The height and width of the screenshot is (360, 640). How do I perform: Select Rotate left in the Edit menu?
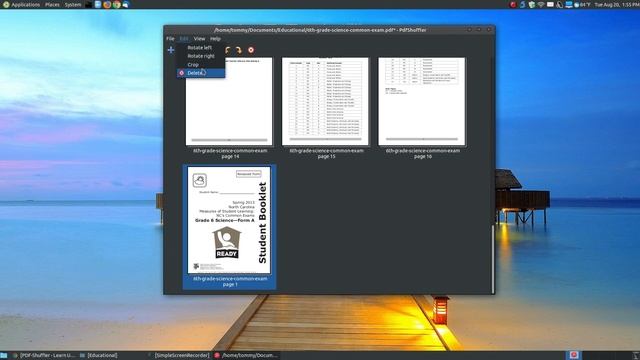point(201,47)
